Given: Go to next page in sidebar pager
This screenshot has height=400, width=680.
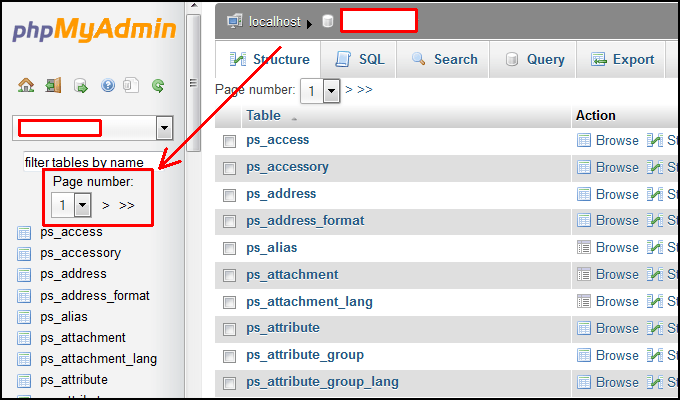Looking at the screenshot, I should click(x=105, y=205).
